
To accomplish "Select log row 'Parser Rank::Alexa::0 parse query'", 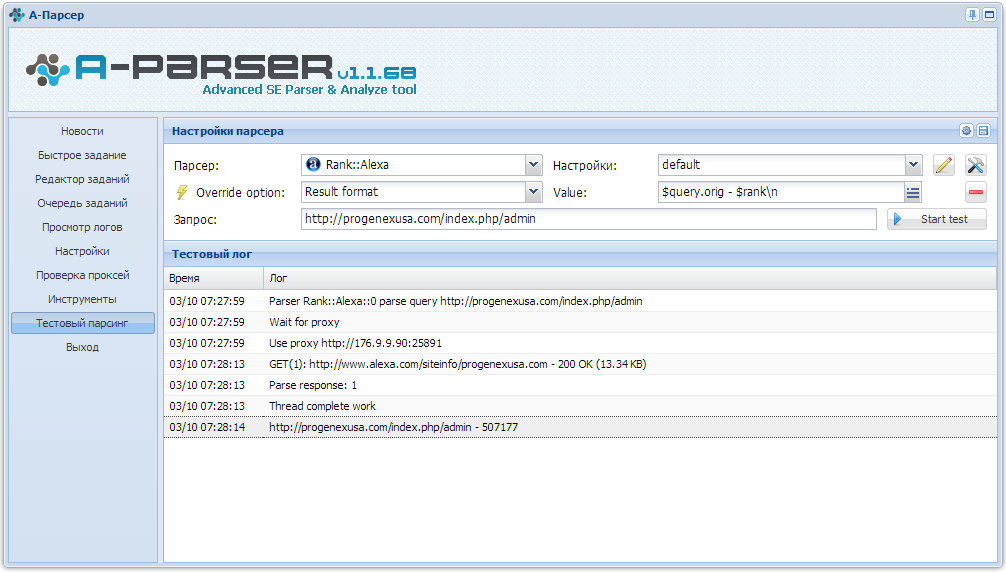I will click(x=581, y=301).
